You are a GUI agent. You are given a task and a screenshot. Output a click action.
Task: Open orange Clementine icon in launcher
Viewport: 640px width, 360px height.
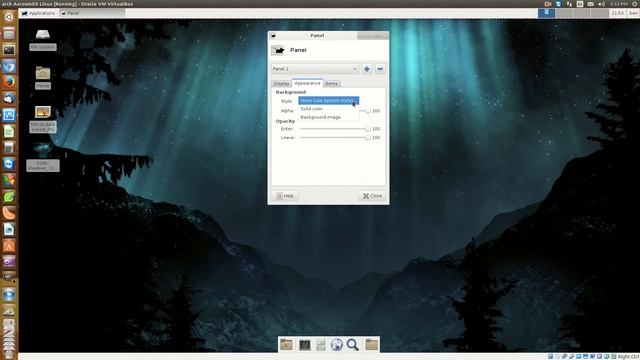pos(9,213)
